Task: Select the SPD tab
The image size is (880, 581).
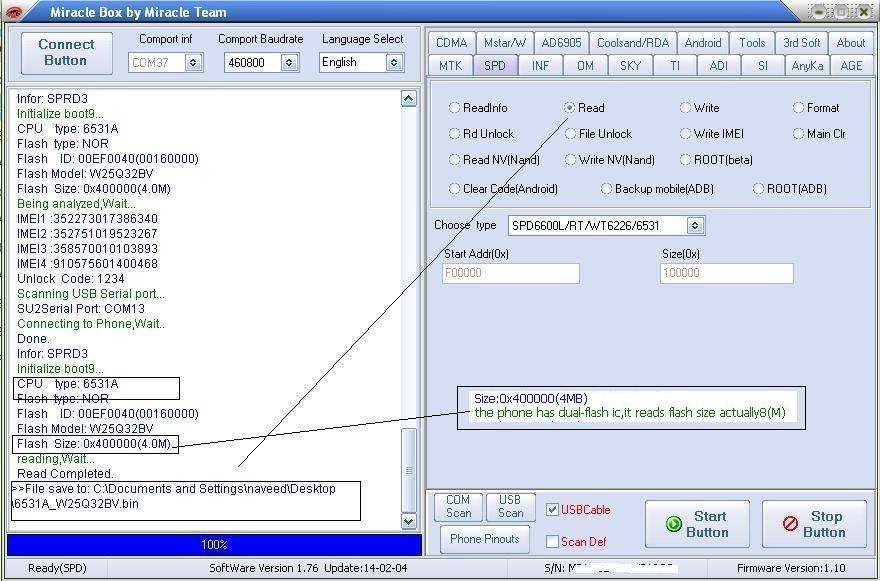Action: coord(494,66)
